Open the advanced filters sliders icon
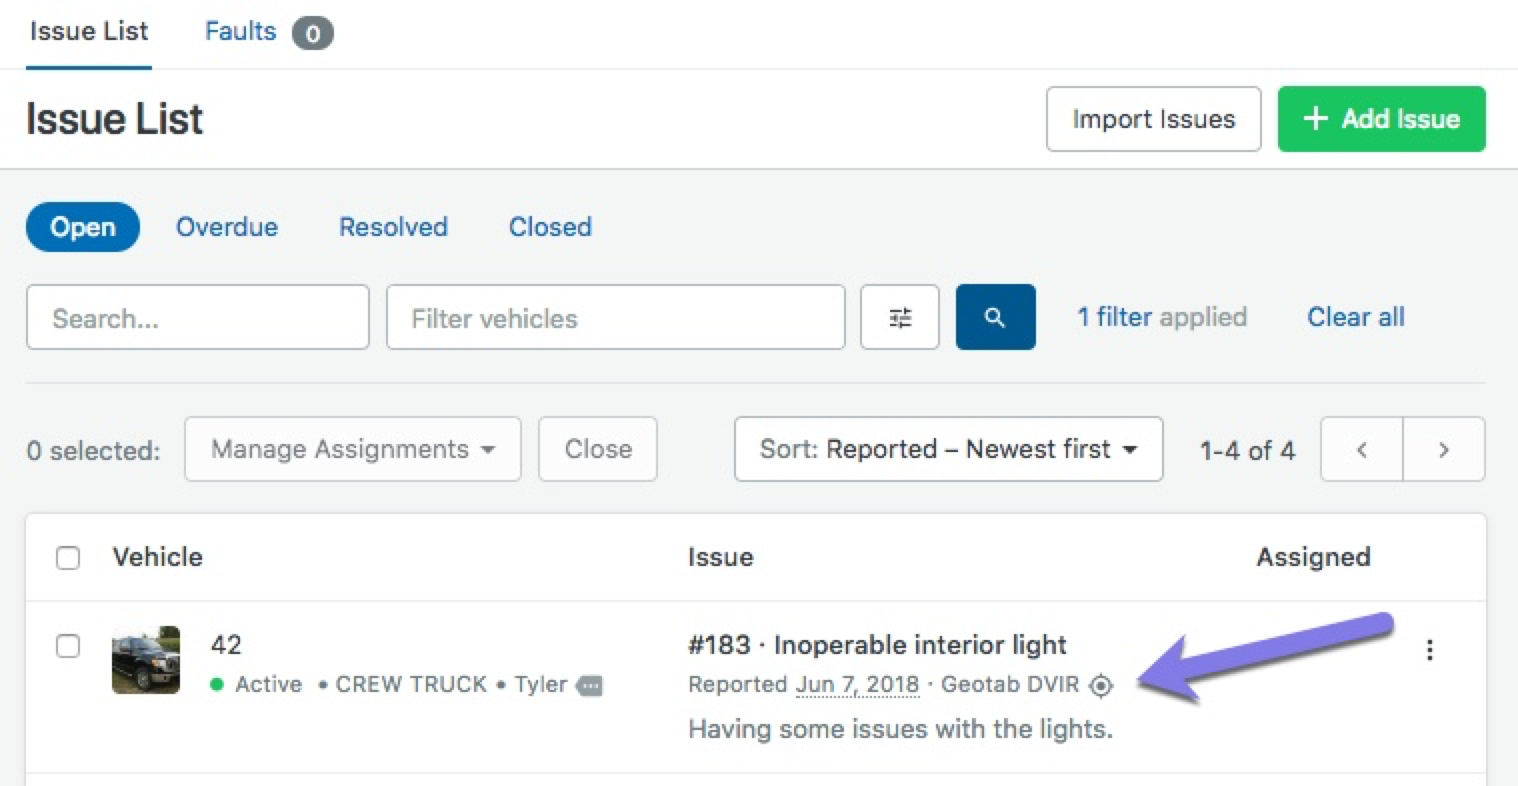Screen dimensions: 1518x786 [900, 318]
